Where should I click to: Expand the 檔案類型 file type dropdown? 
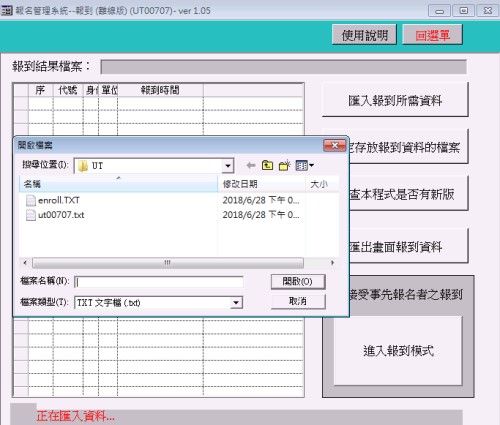(x=236, y=303)
